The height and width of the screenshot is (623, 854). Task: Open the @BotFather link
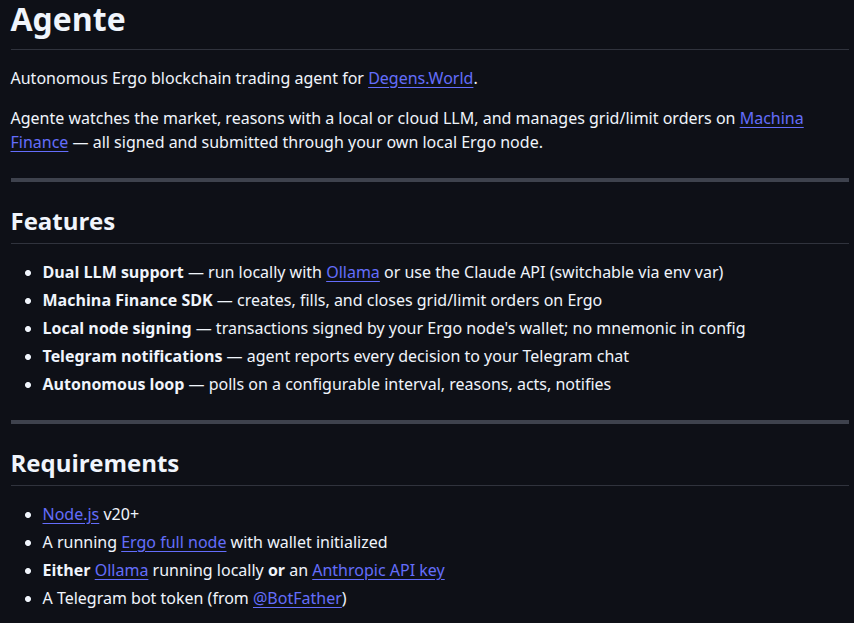pyautogui.click(x=297, y=598)
